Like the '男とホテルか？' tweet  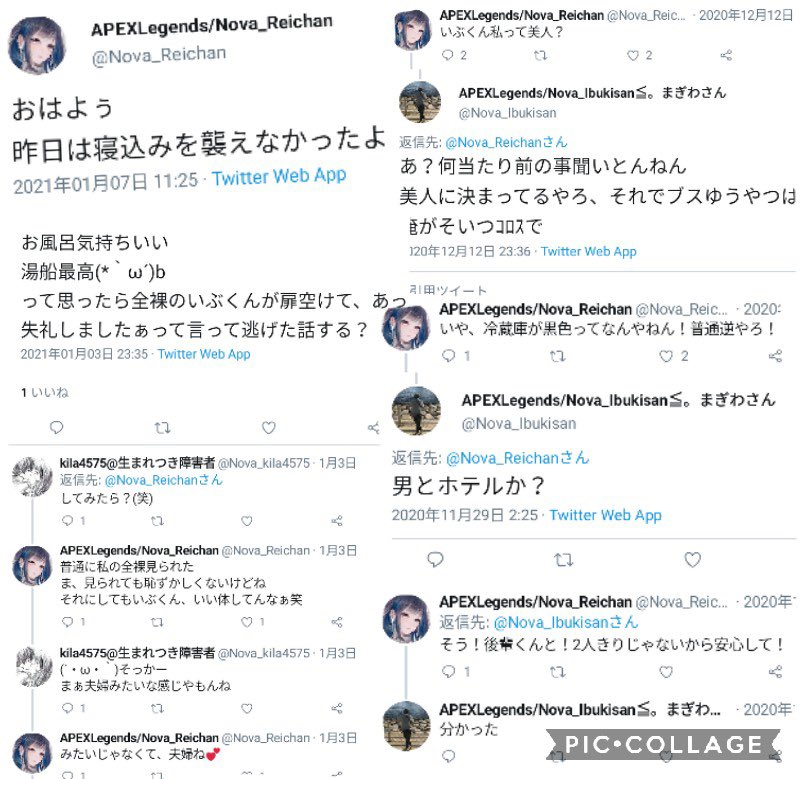pos(692,559)
